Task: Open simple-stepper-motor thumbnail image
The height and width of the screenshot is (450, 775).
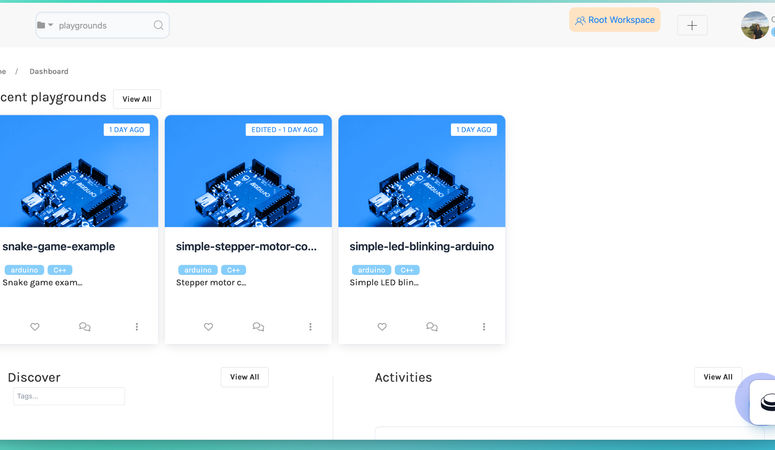Action: (x=248, y=171)
